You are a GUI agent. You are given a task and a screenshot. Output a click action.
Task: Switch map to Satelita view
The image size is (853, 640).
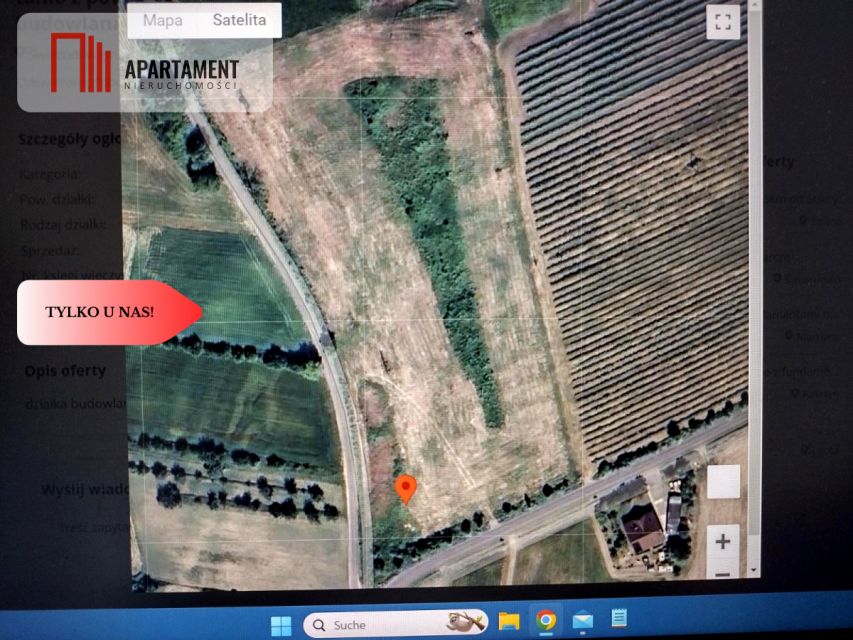[x=239, y=20]
